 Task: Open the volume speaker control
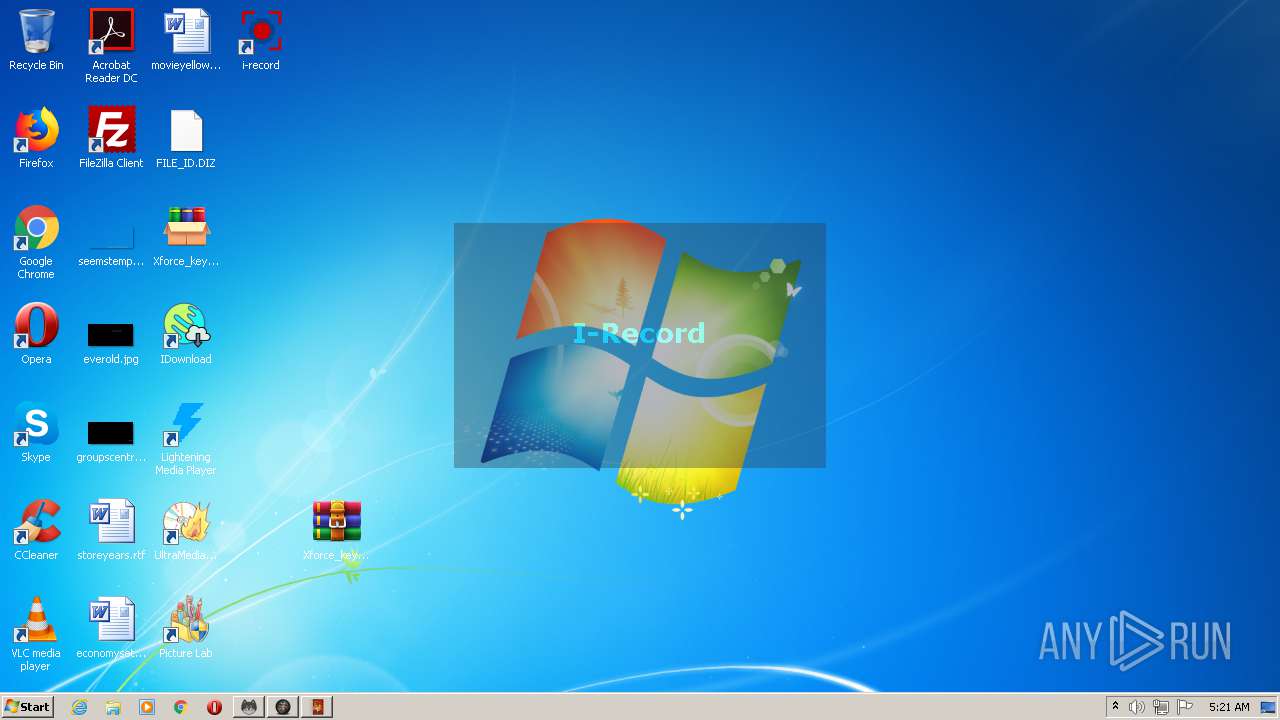click(1137, 707)
